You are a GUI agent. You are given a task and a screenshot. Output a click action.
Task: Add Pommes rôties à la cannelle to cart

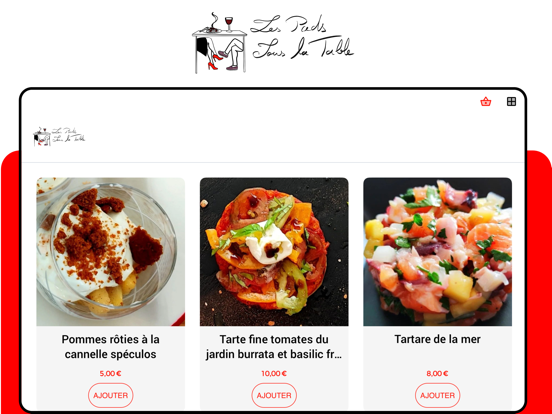[x=111, y=395]
